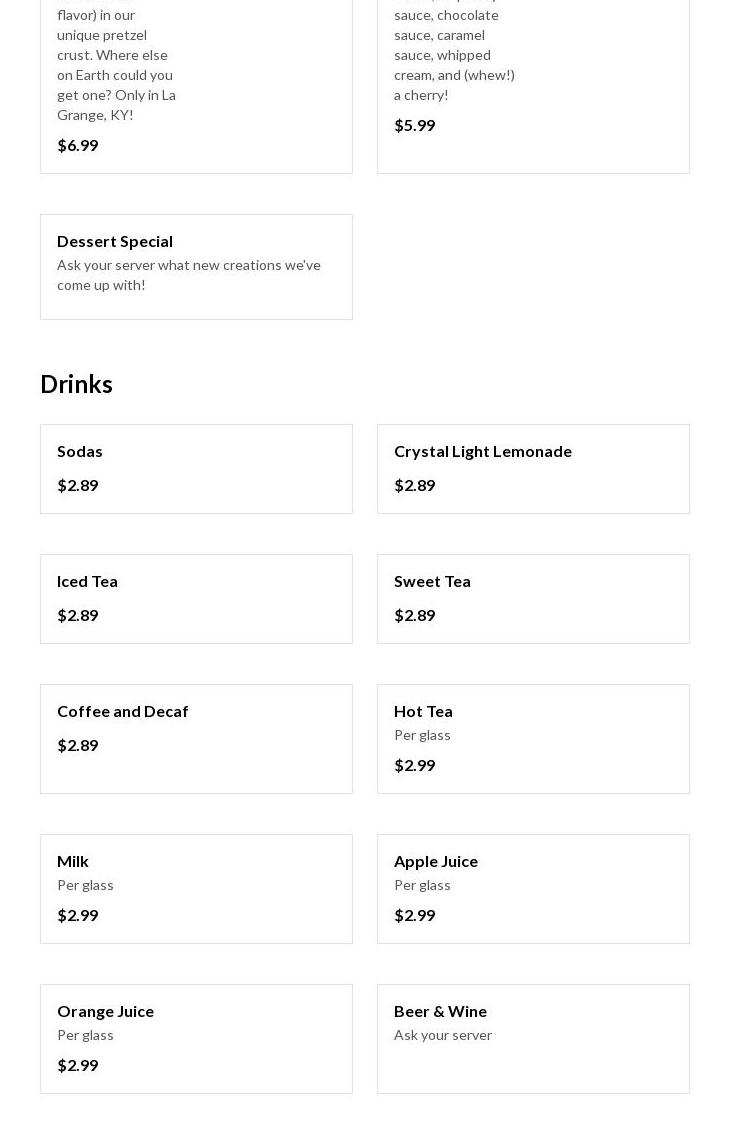
Task: Select the Sodas drink title
Action: pos(80,451)
